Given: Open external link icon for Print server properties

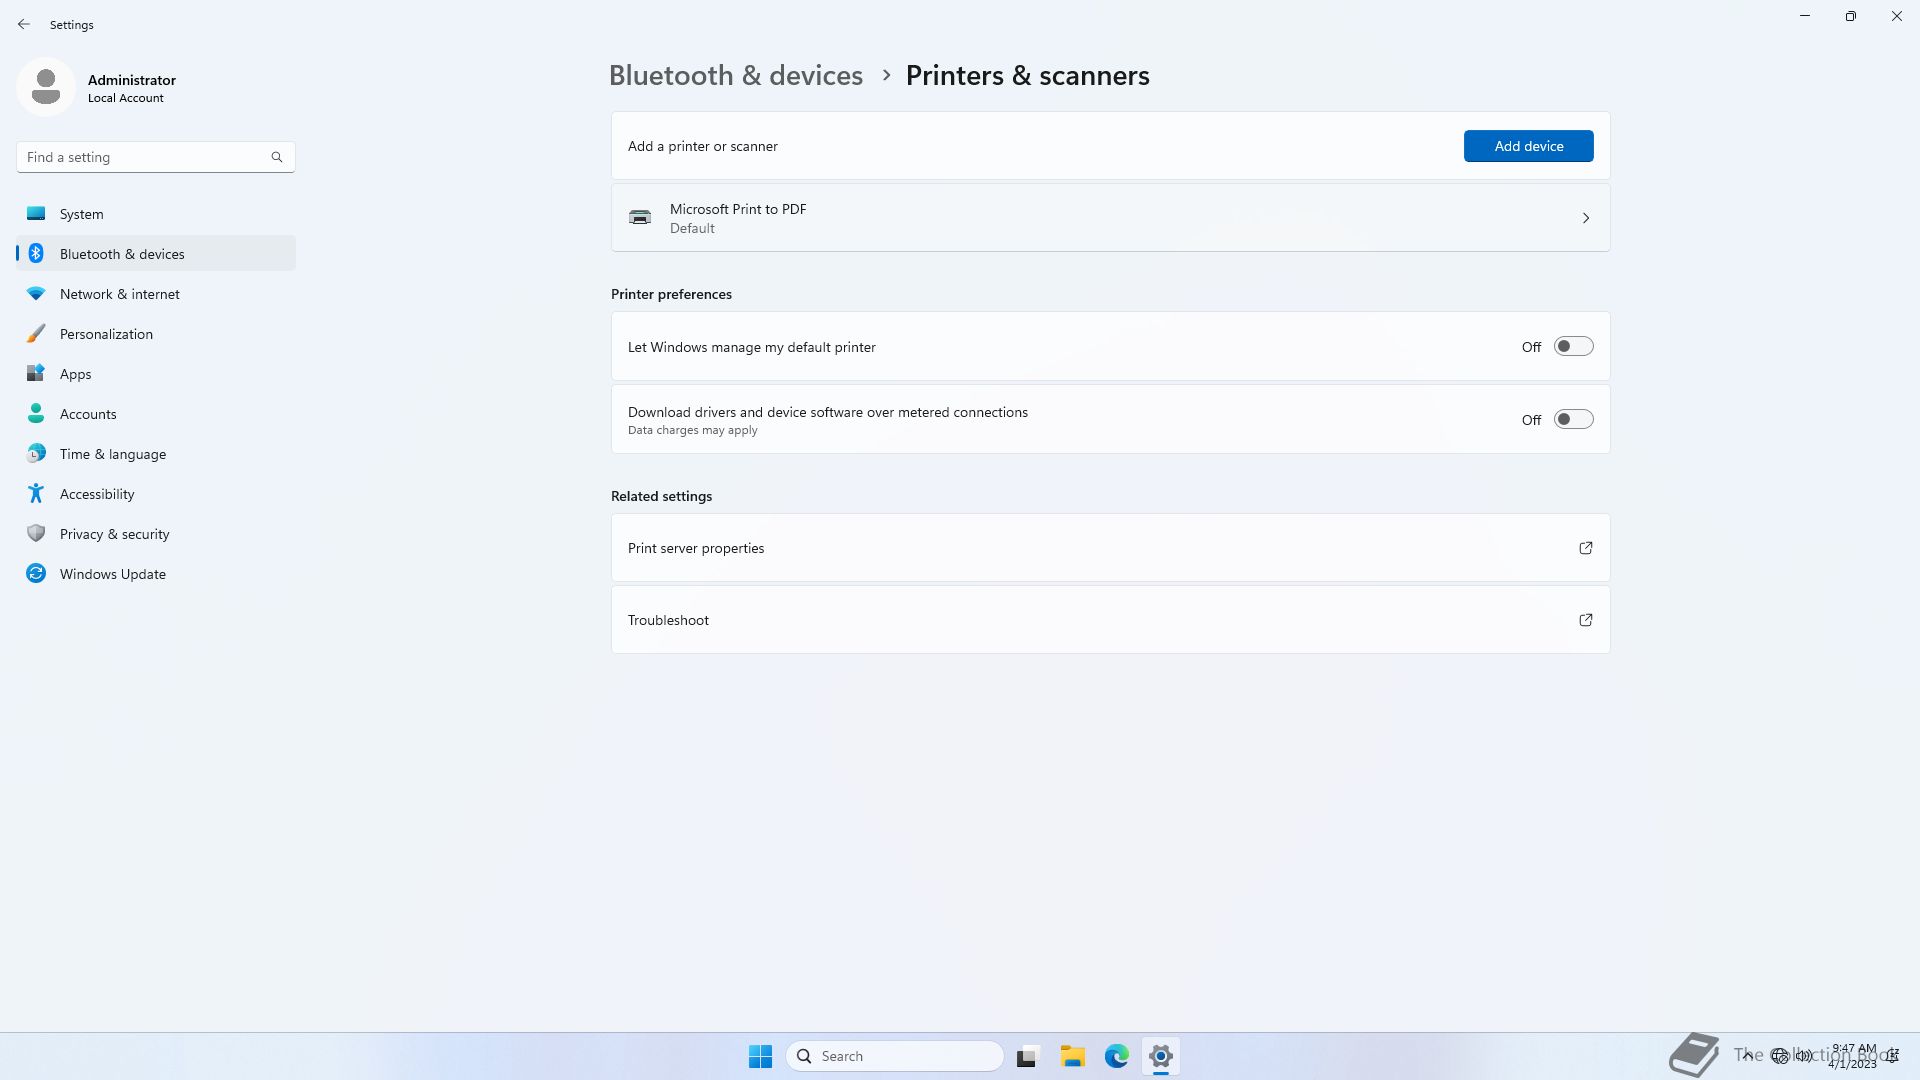Looking at the screenshot, I should 1586,548.
